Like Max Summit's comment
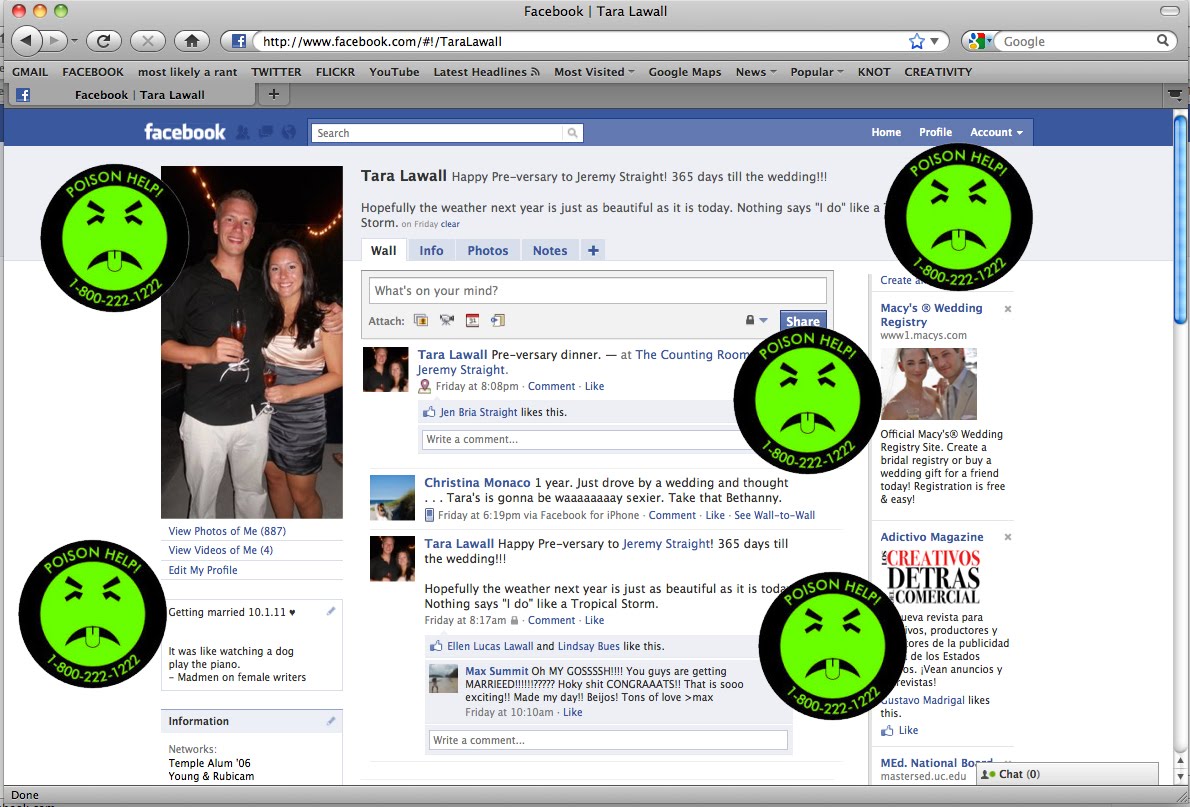1190x807 pixels. click(572, 712)
